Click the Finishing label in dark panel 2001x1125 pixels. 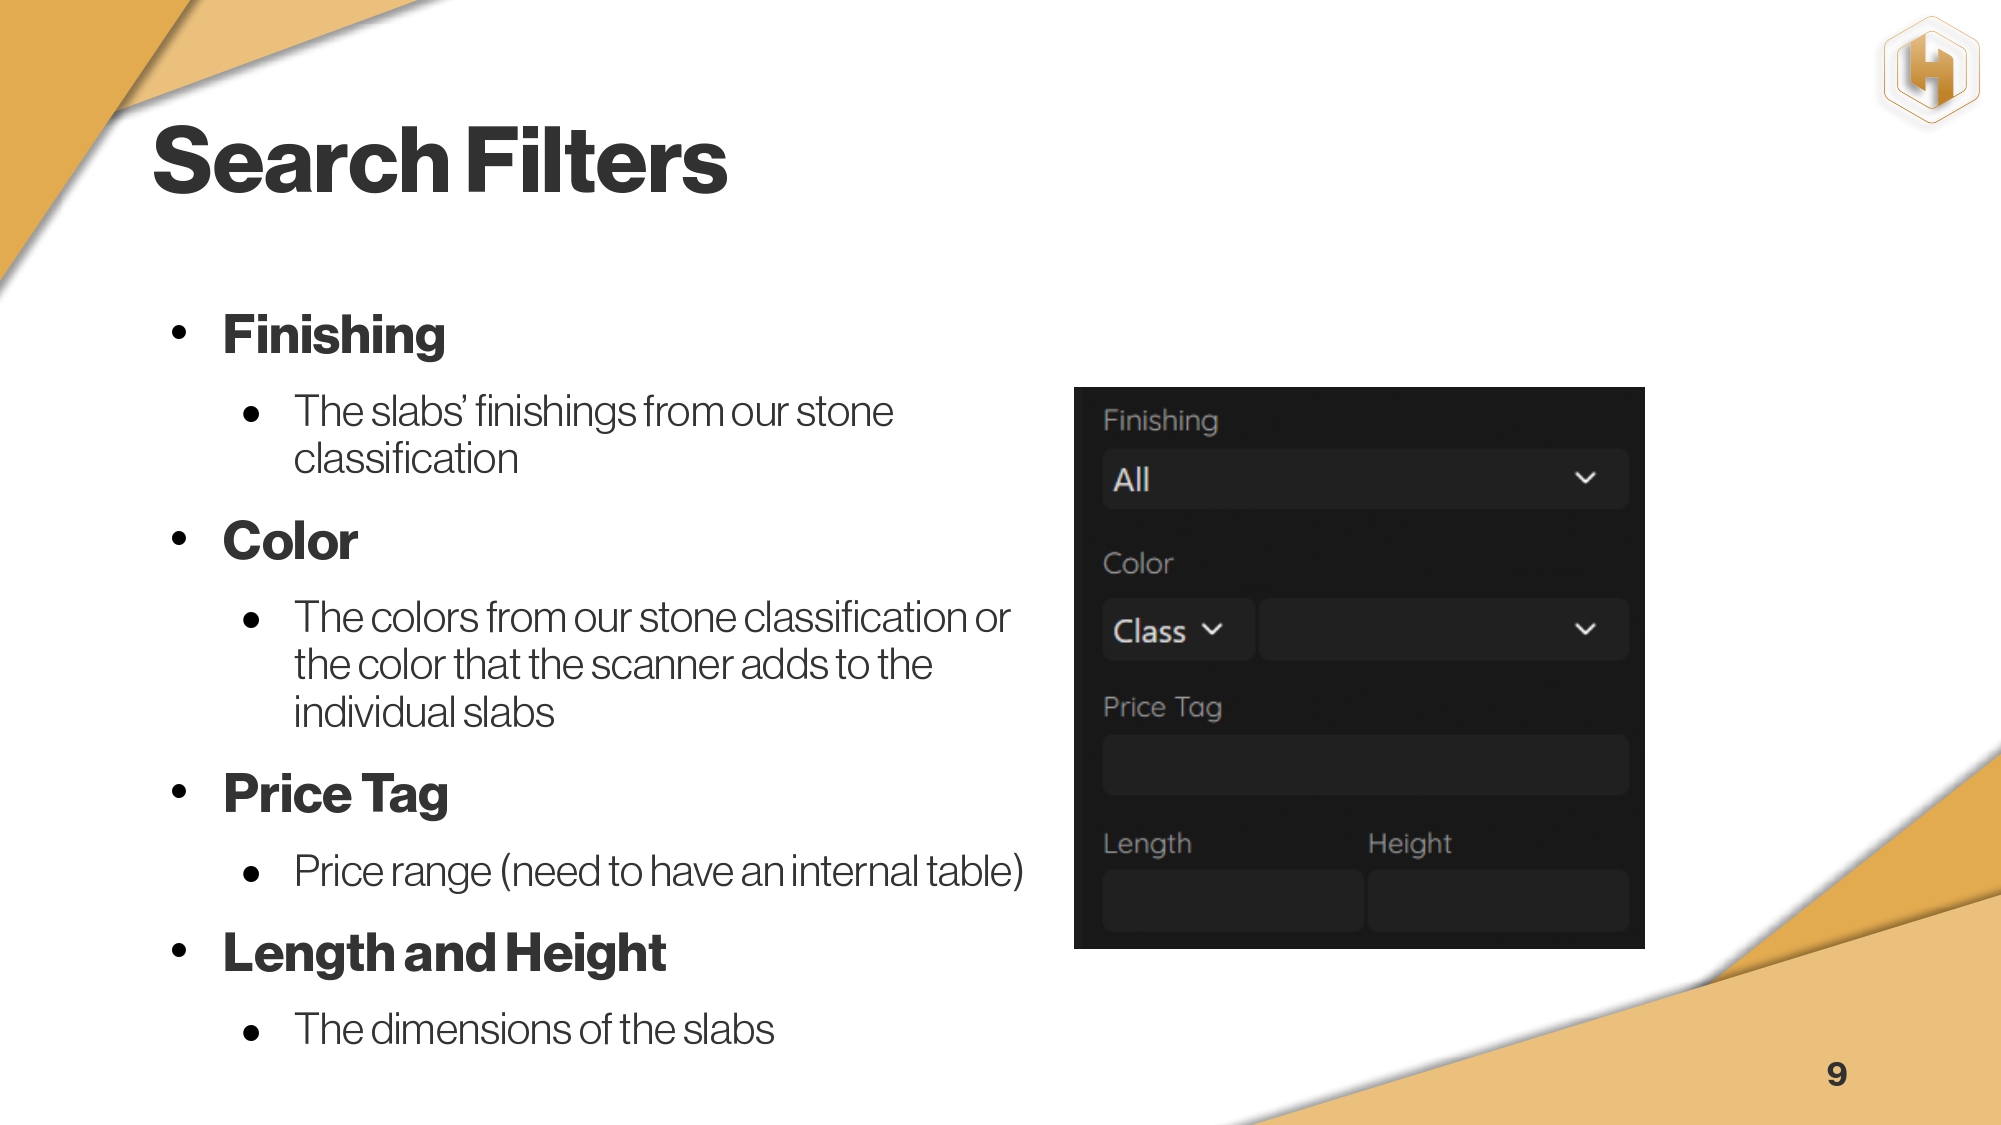tap(1160, 420)
